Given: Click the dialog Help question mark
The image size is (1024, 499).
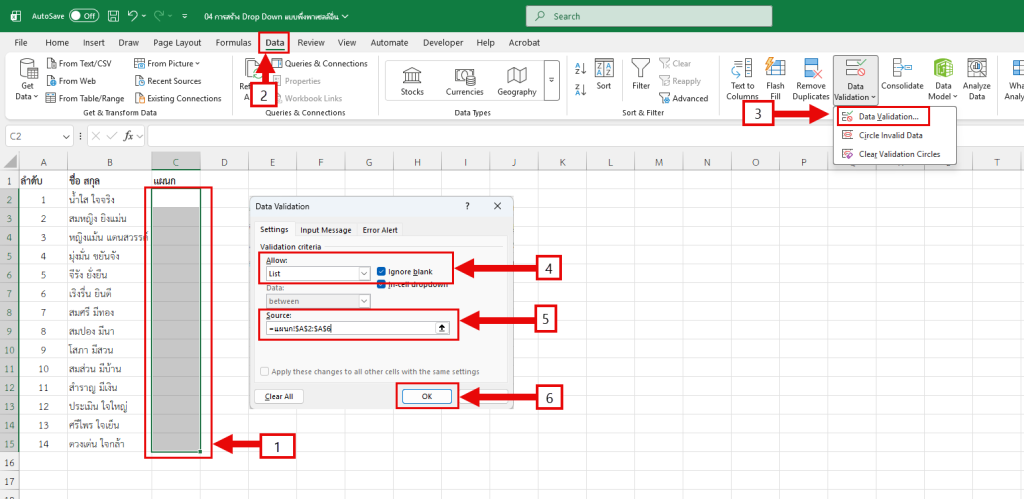Looking at the screenshot, I should pyautogui.click(x=467, y=206).
